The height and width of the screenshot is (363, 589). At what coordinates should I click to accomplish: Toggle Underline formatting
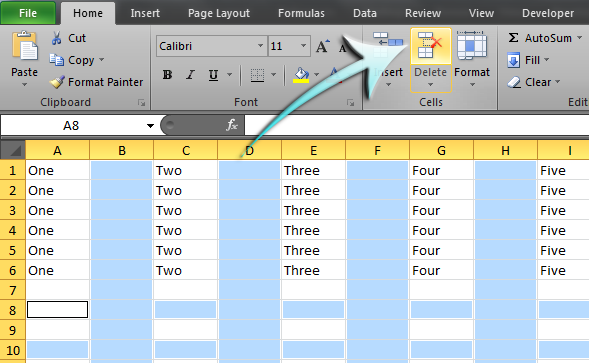click(213, 75)
